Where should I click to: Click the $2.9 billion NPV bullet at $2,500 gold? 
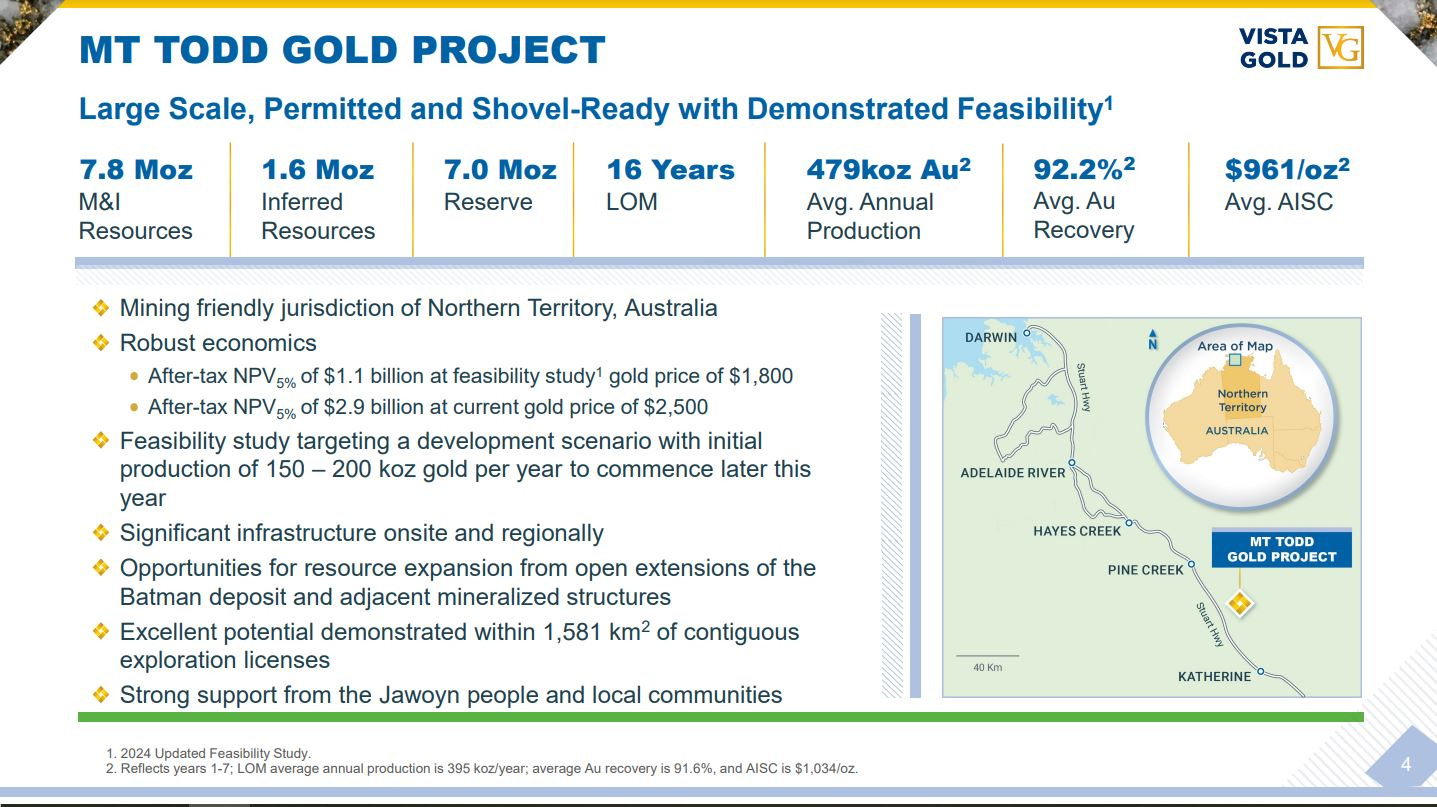427,408
